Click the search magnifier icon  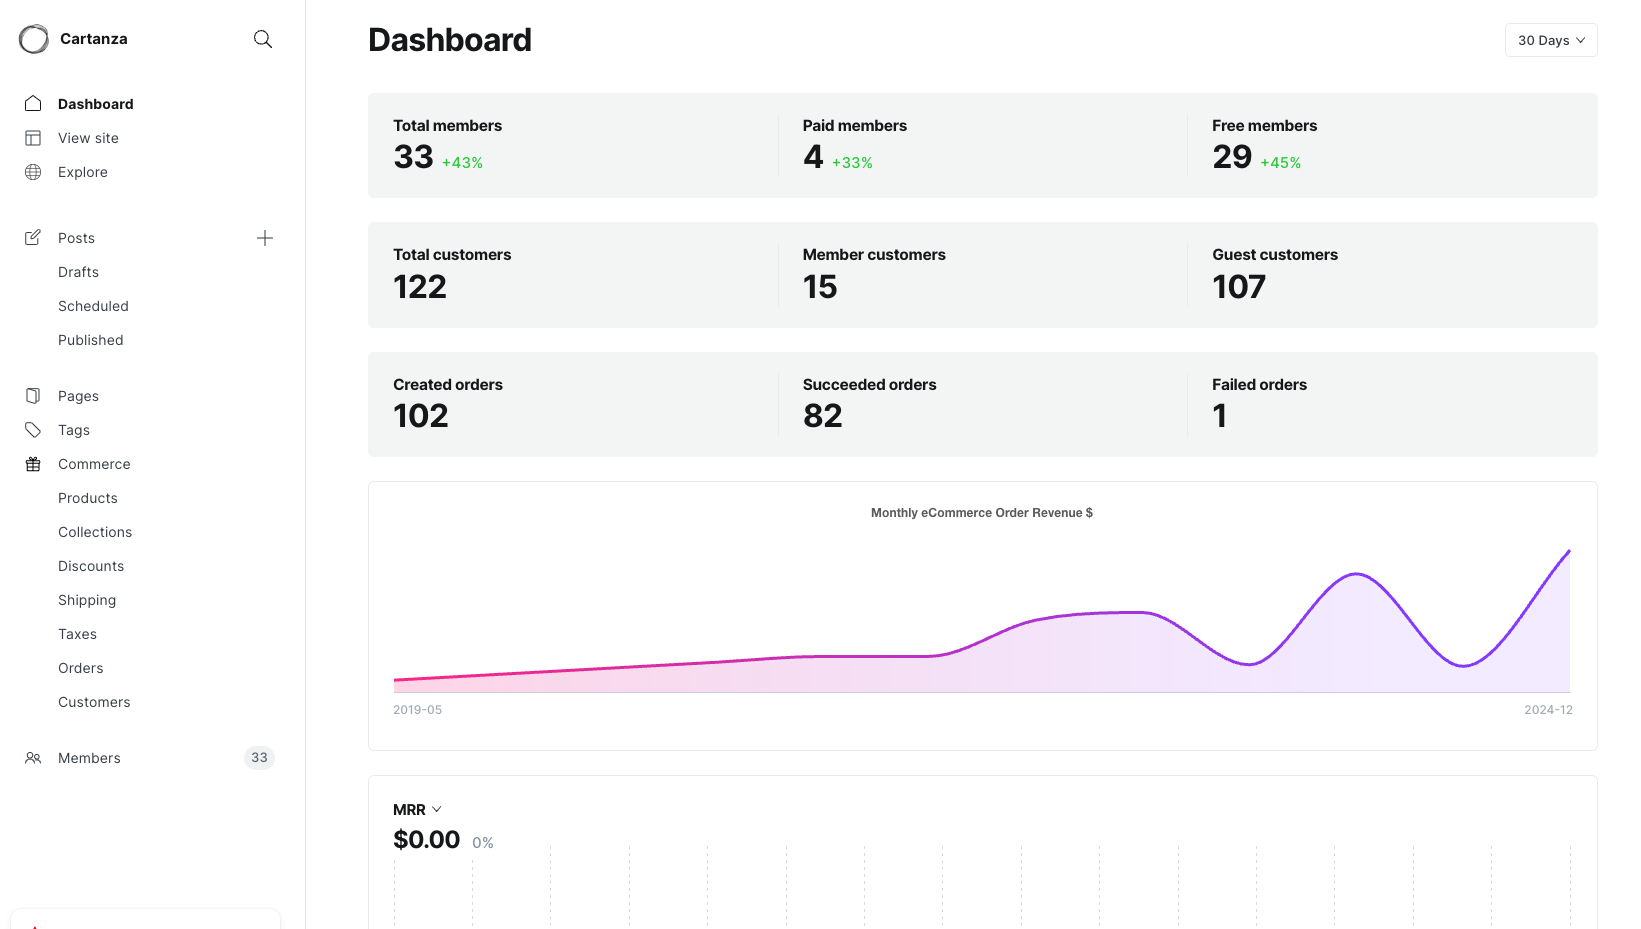click(263, 39)
